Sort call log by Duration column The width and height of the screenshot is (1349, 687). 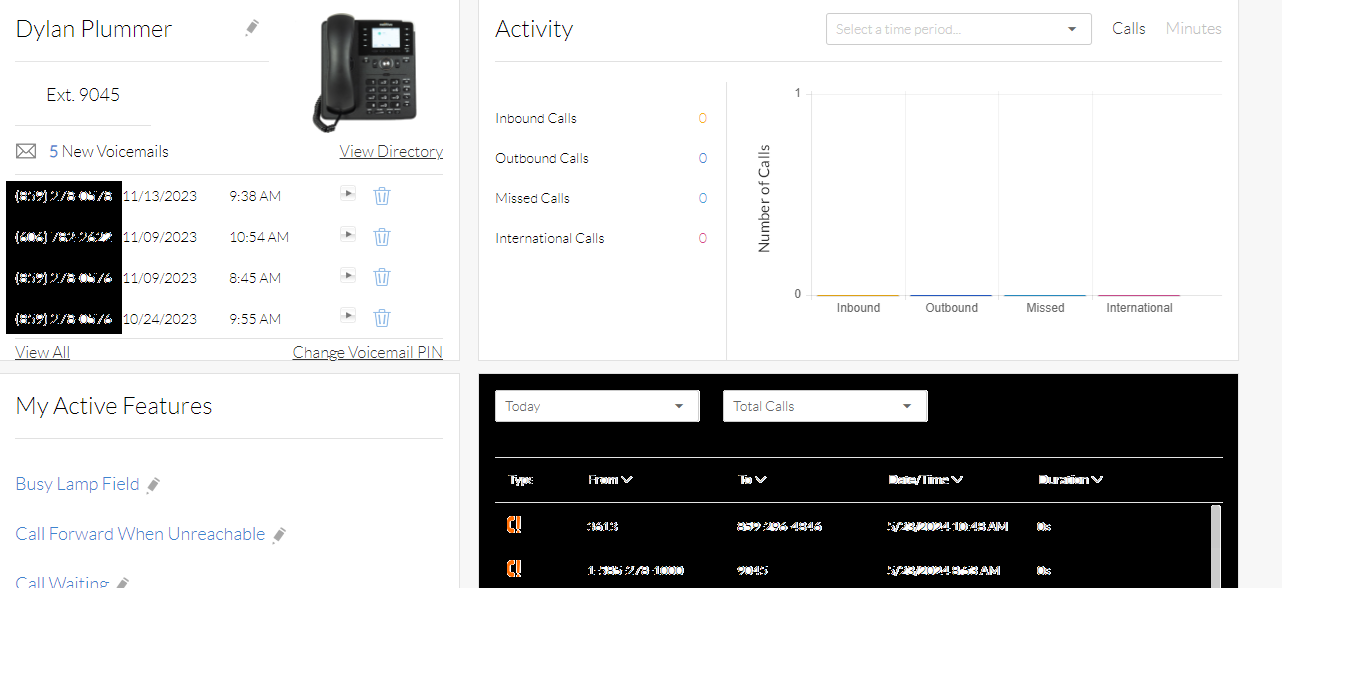1070,480
